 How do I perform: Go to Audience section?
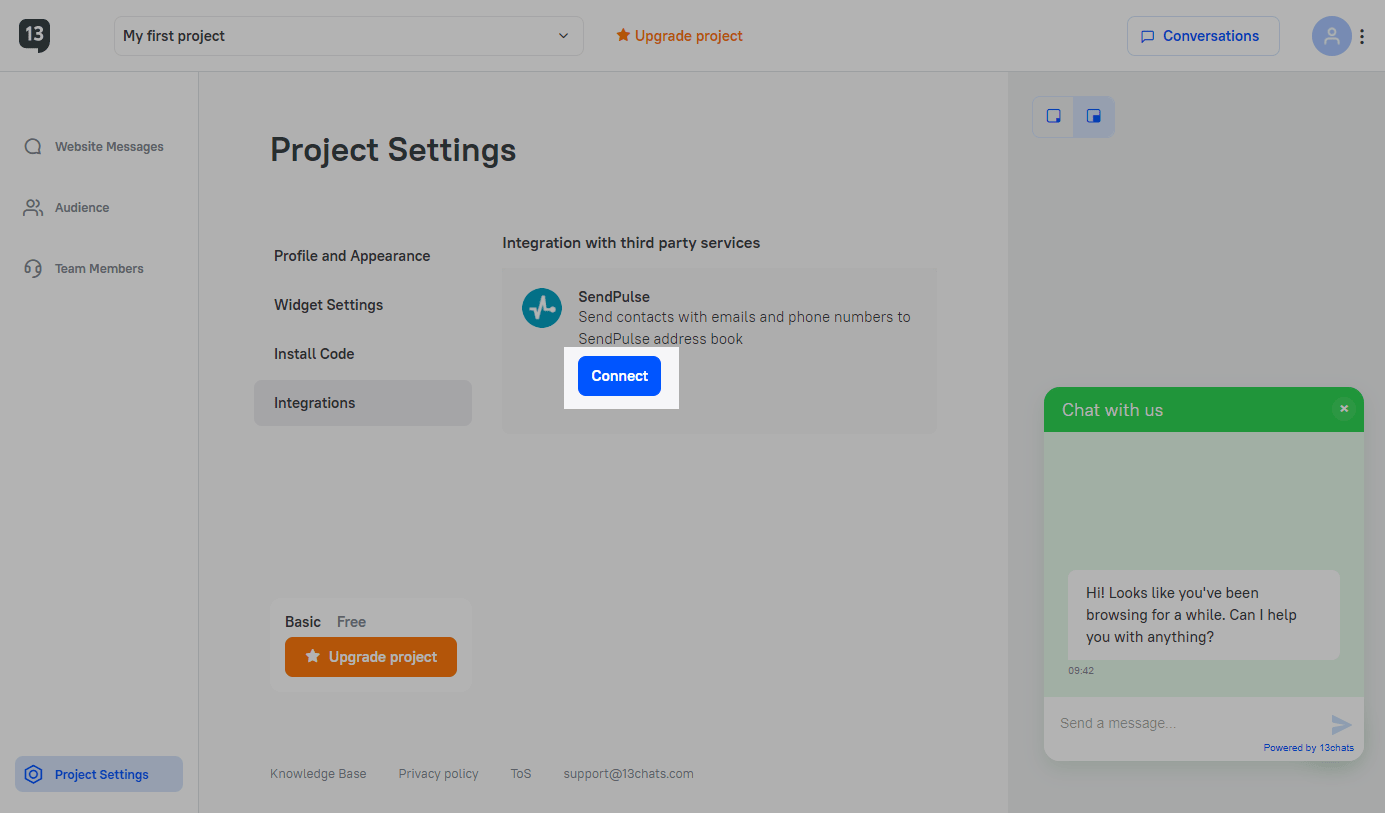tap(82, 208)
